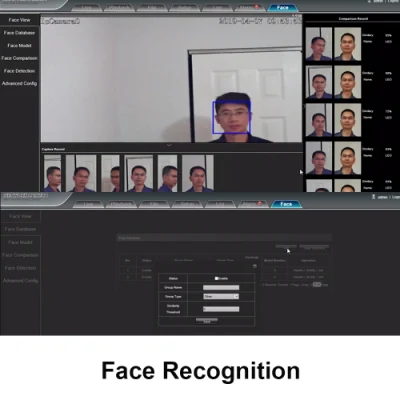Click the Group Name text field
Viewport: 400px width, 400px height.
coord(221,287)
